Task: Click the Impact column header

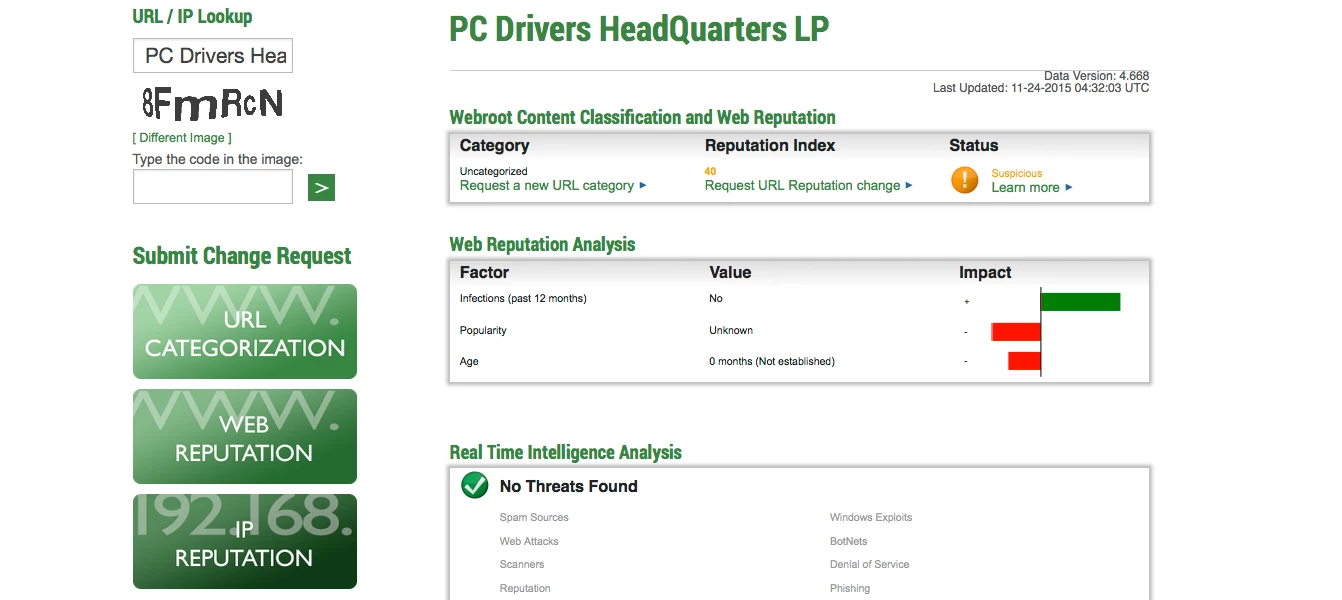Action: coord(985,273)
